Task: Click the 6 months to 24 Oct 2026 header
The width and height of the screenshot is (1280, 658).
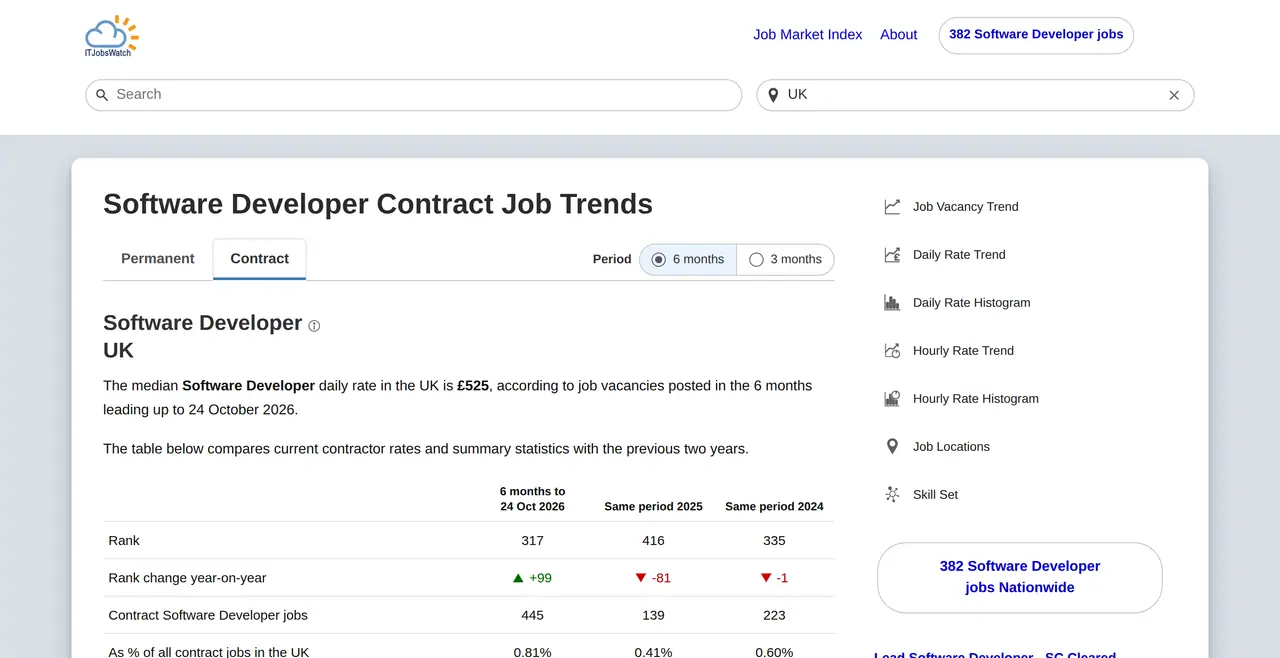Action: (x=533, y=499)
